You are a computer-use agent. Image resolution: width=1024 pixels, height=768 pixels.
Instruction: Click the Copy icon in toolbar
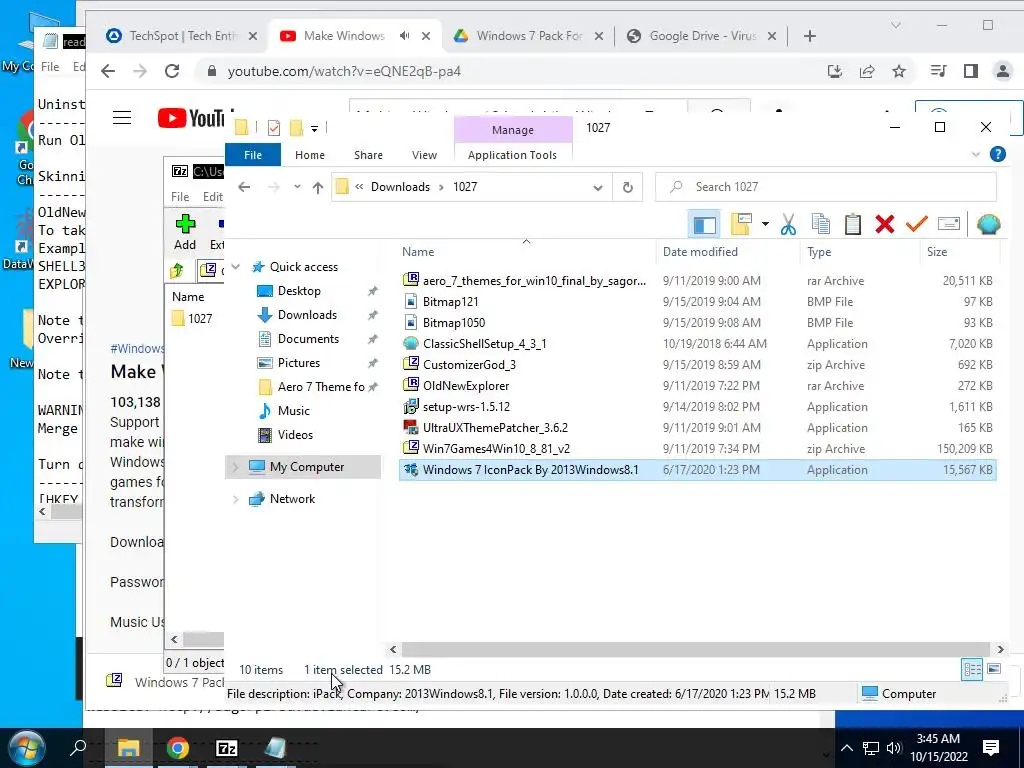[x=820, y=225]
